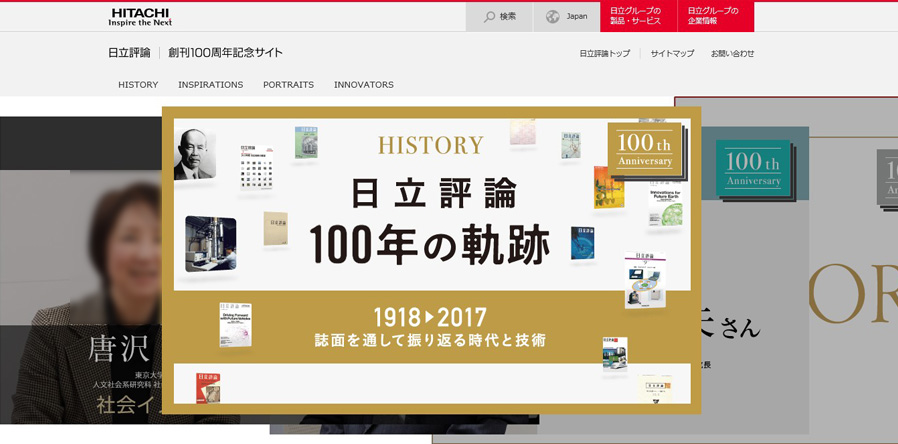Click 日立評論 100年の軌跡 banner title

[430, 221]
